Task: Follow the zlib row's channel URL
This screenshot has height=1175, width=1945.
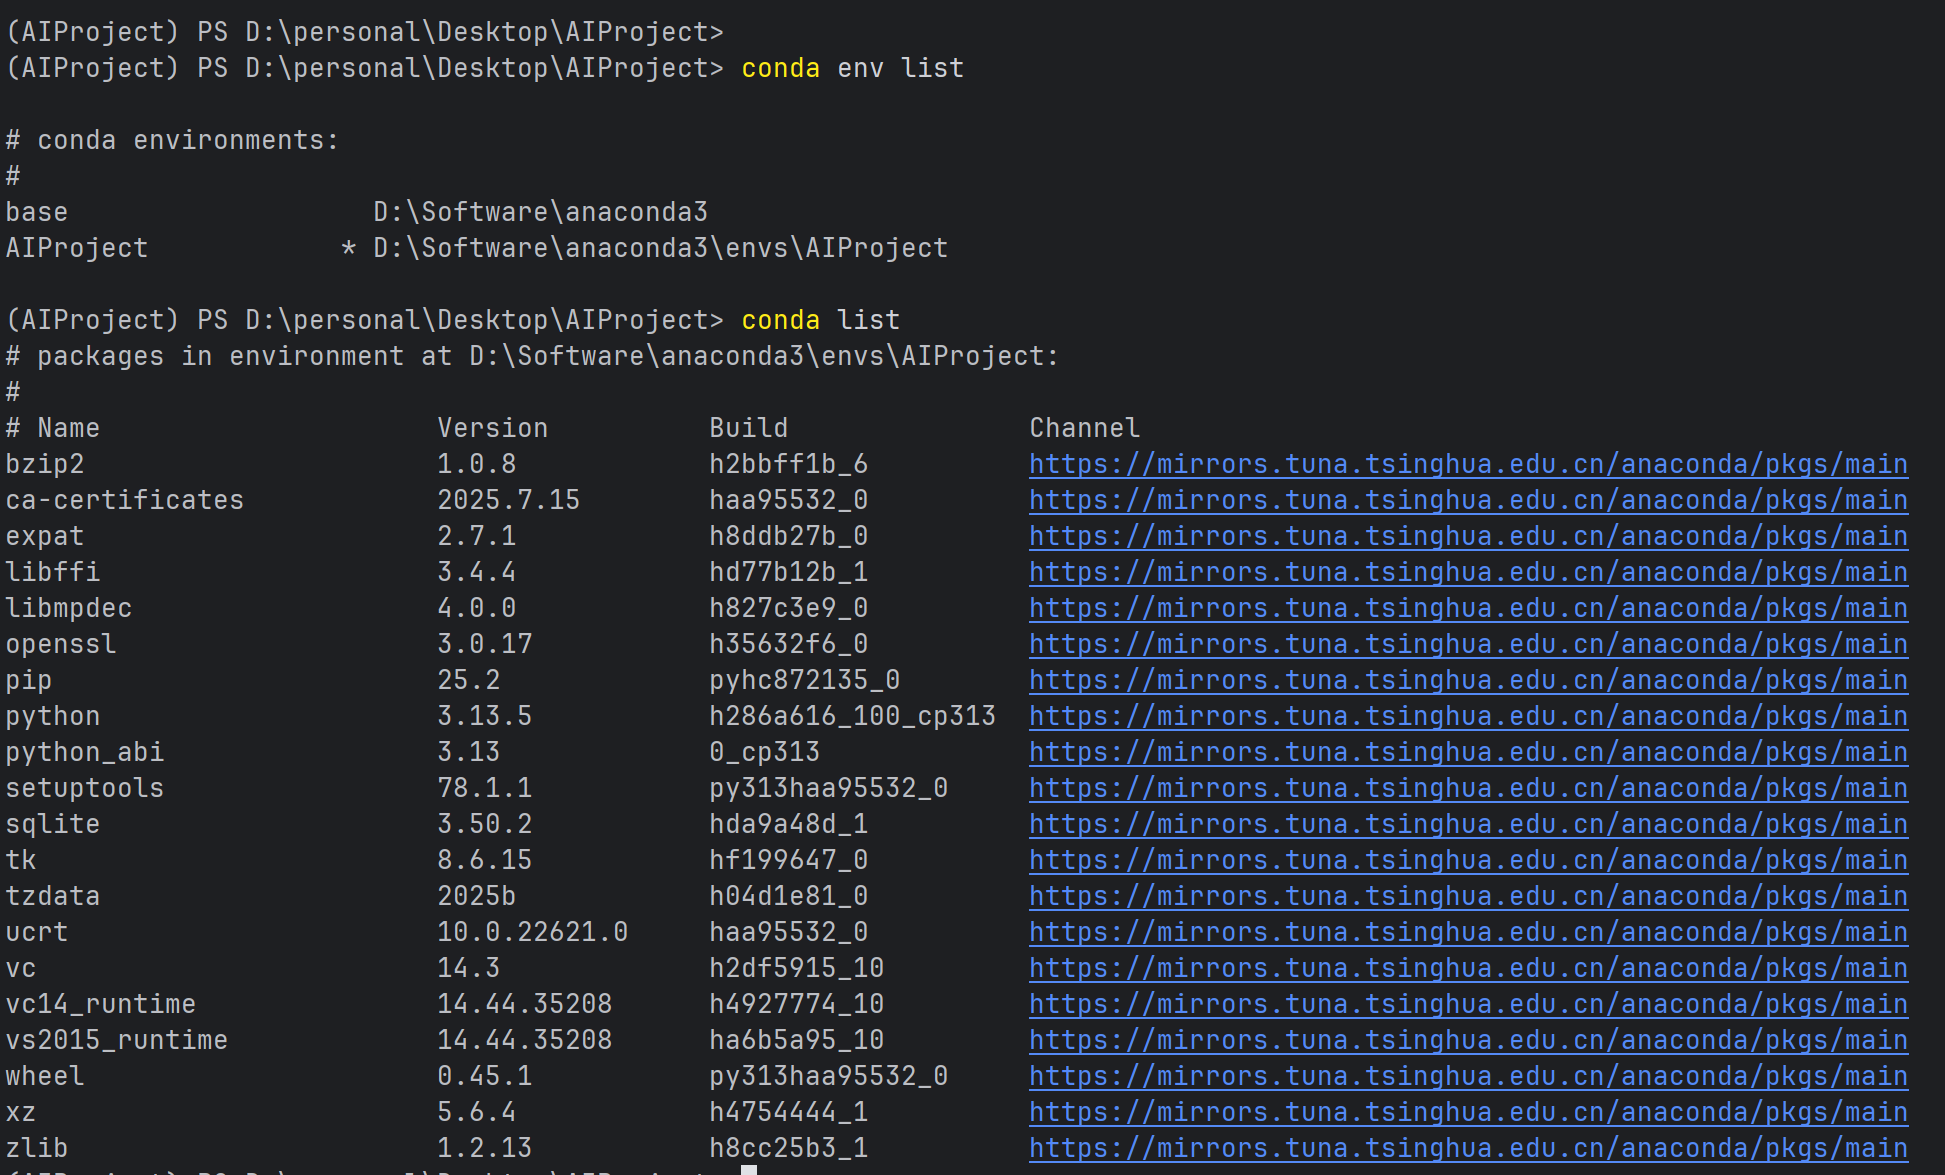Action: 1468,1148
